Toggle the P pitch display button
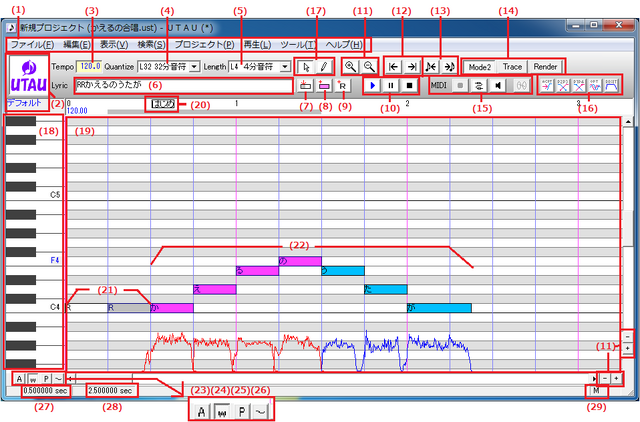 click(46, 379)
